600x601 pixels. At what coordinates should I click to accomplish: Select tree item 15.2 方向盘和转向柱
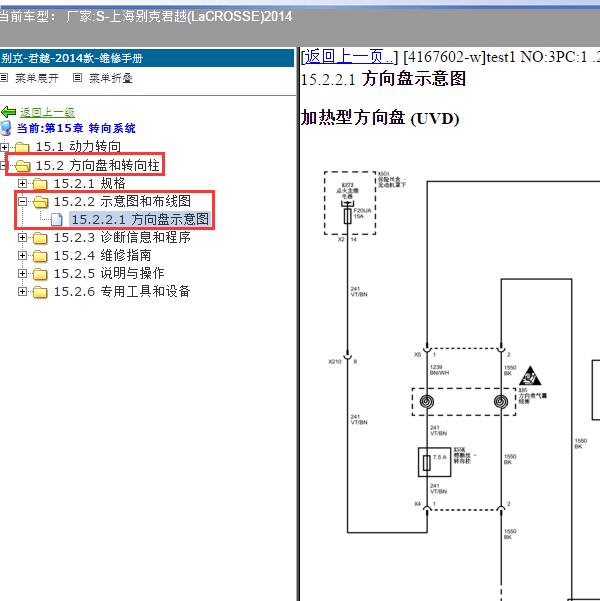pos(97,165)
